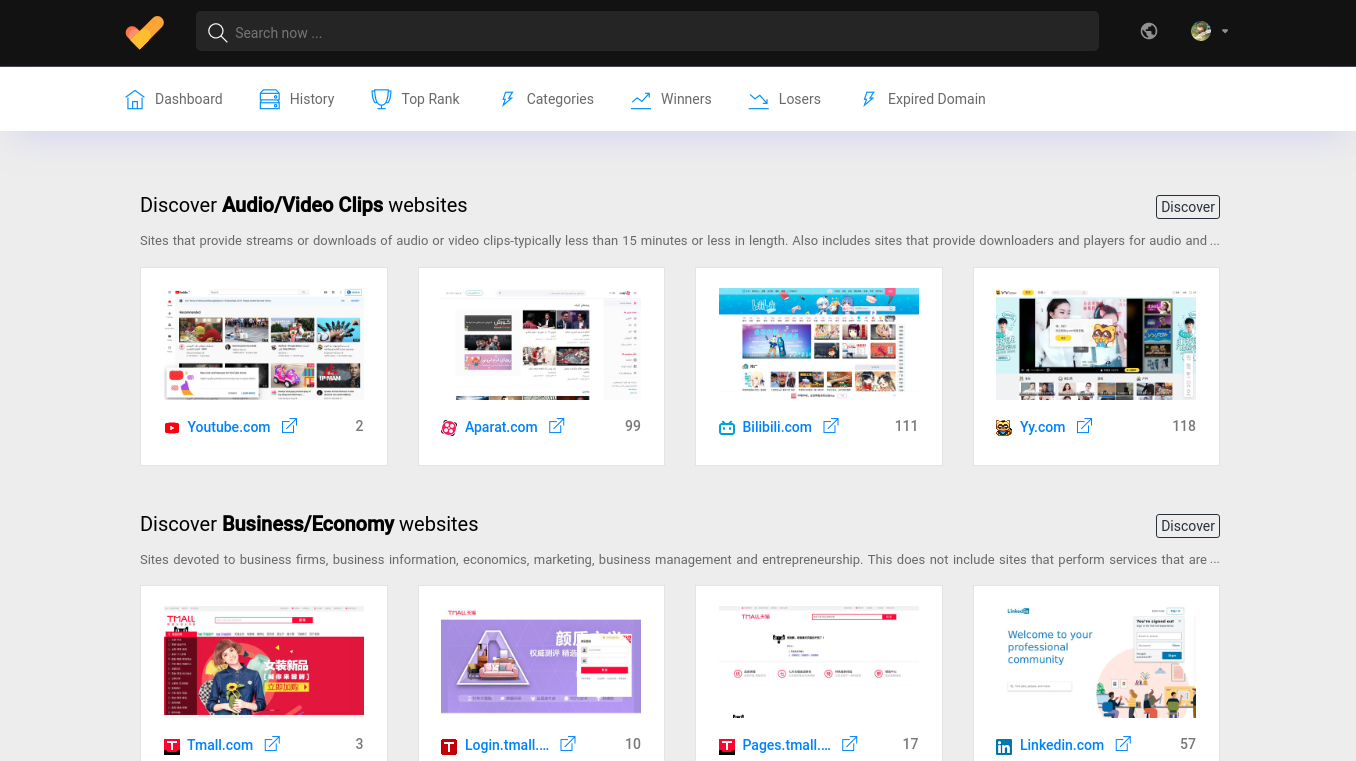The image size is (1356, 761).
Task: Click the search magnifier icon
Action: (217, 33)
